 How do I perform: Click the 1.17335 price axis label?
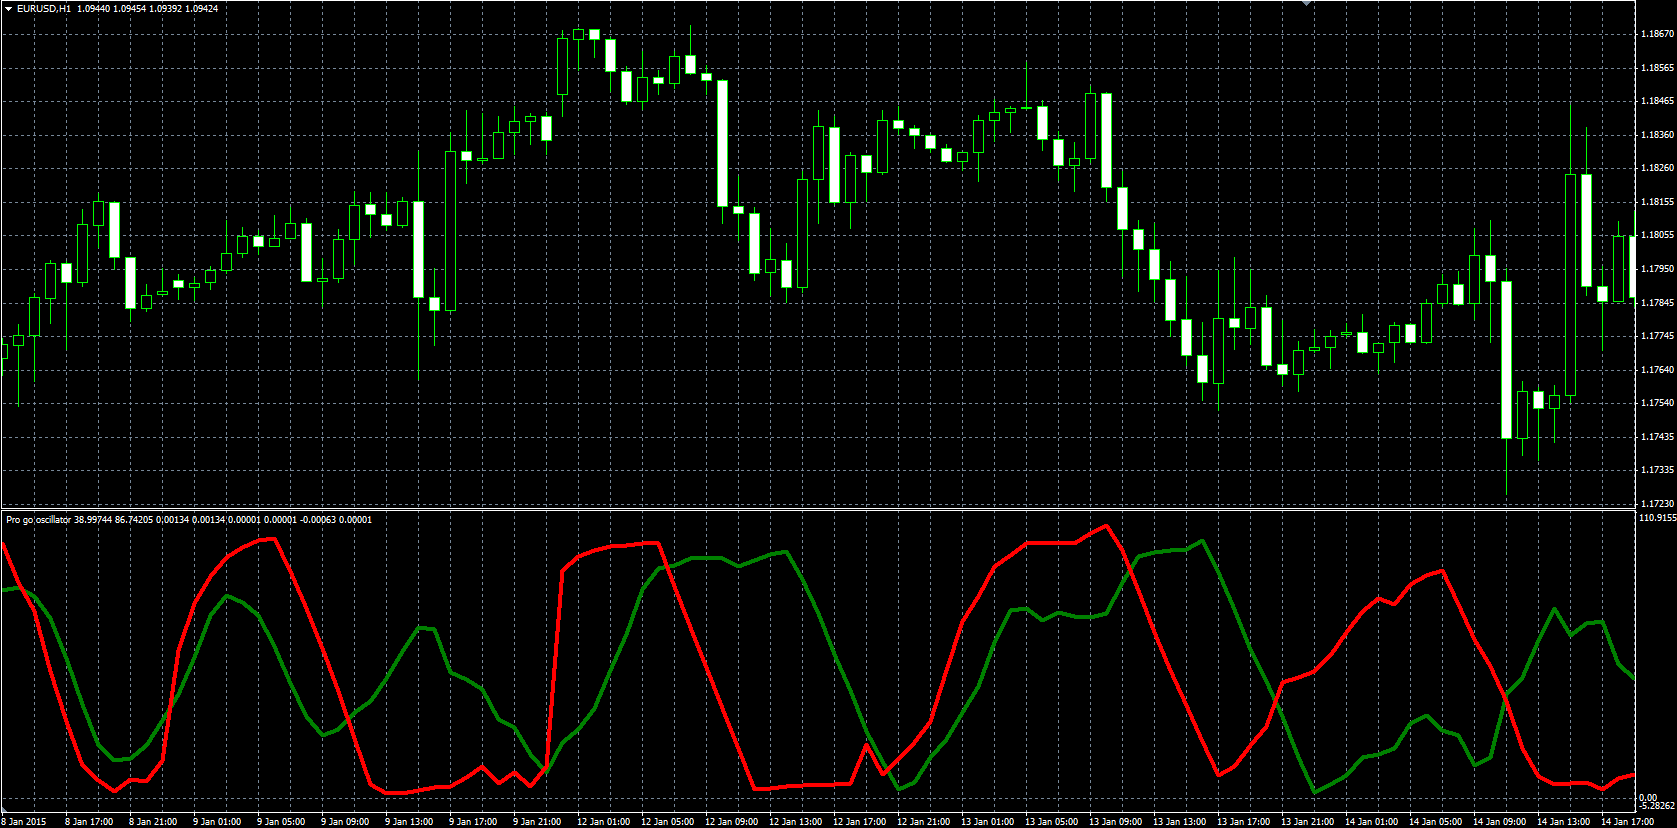1657,470
